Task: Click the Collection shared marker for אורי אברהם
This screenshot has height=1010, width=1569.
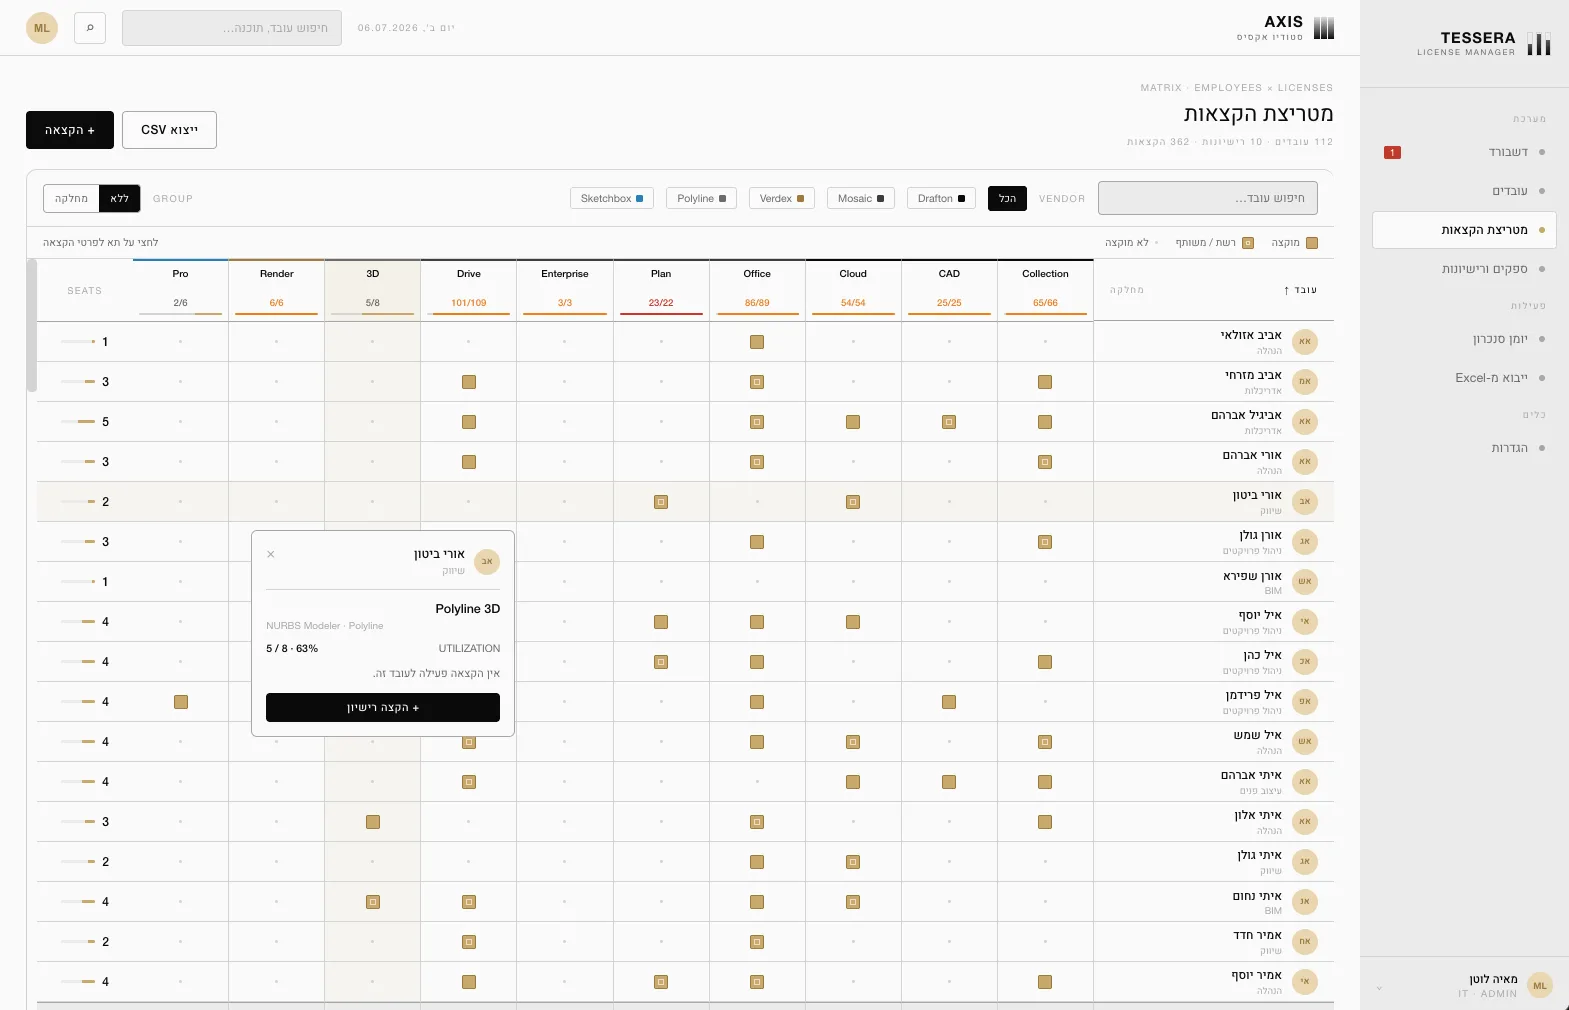Action: (1045, 462)
